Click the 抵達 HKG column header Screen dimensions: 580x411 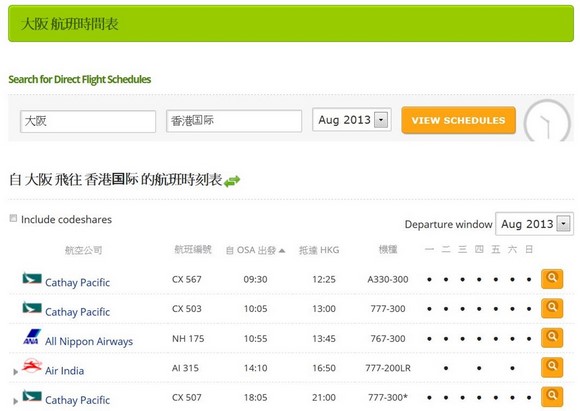(x=319, y=250)
